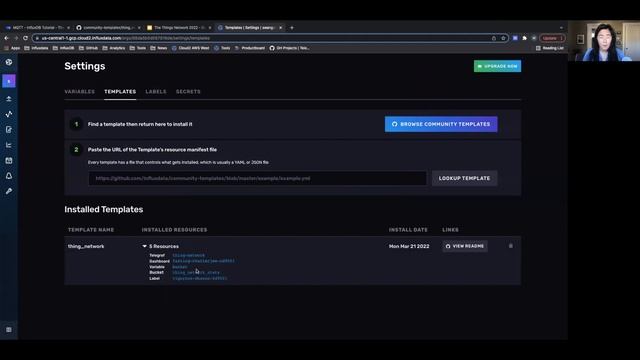Open the Tasks calendar sidebar icon
640x360 pixels.
pyautogui.click(x=9, y=160)
